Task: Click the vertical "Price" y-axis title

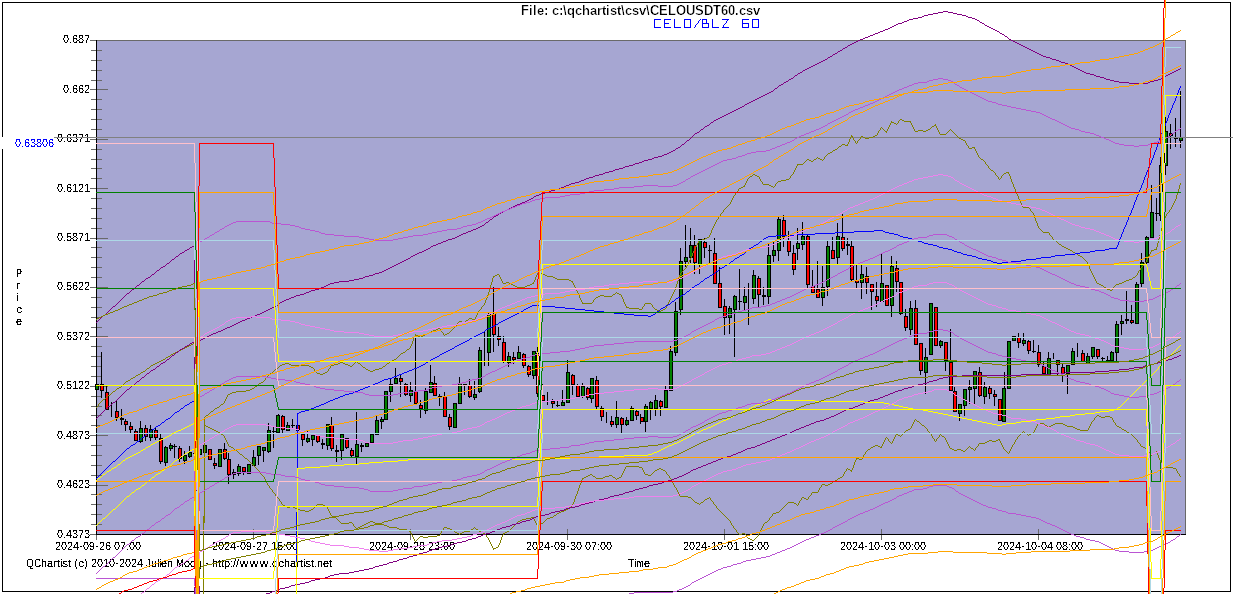Action: coord(18,297)
